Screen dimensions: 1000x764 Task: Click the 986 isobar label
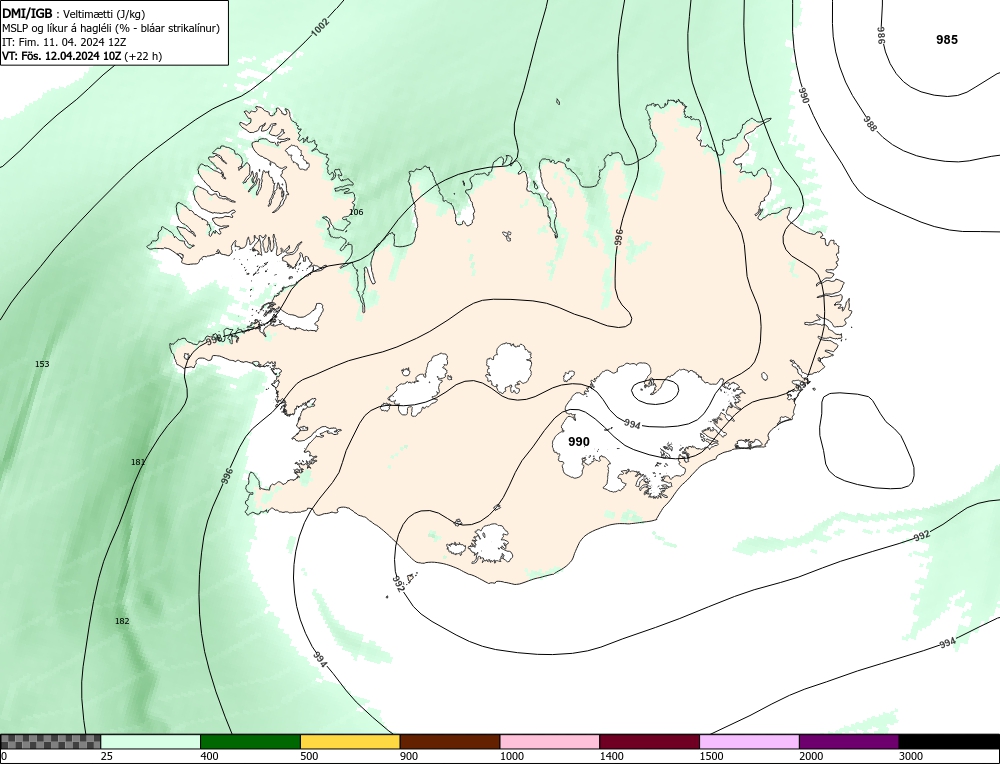pyautogui.click(x=882, y=35)
